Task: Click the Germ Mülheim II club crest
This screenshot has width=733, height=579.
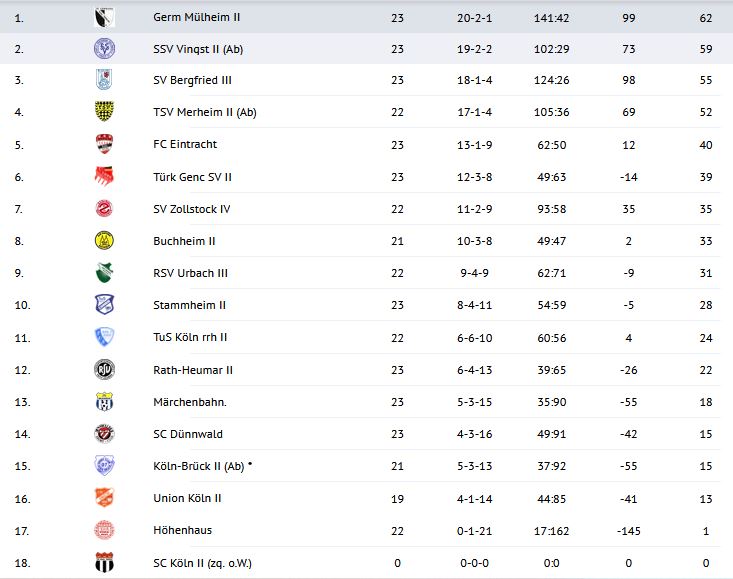Action: [104, 17]
